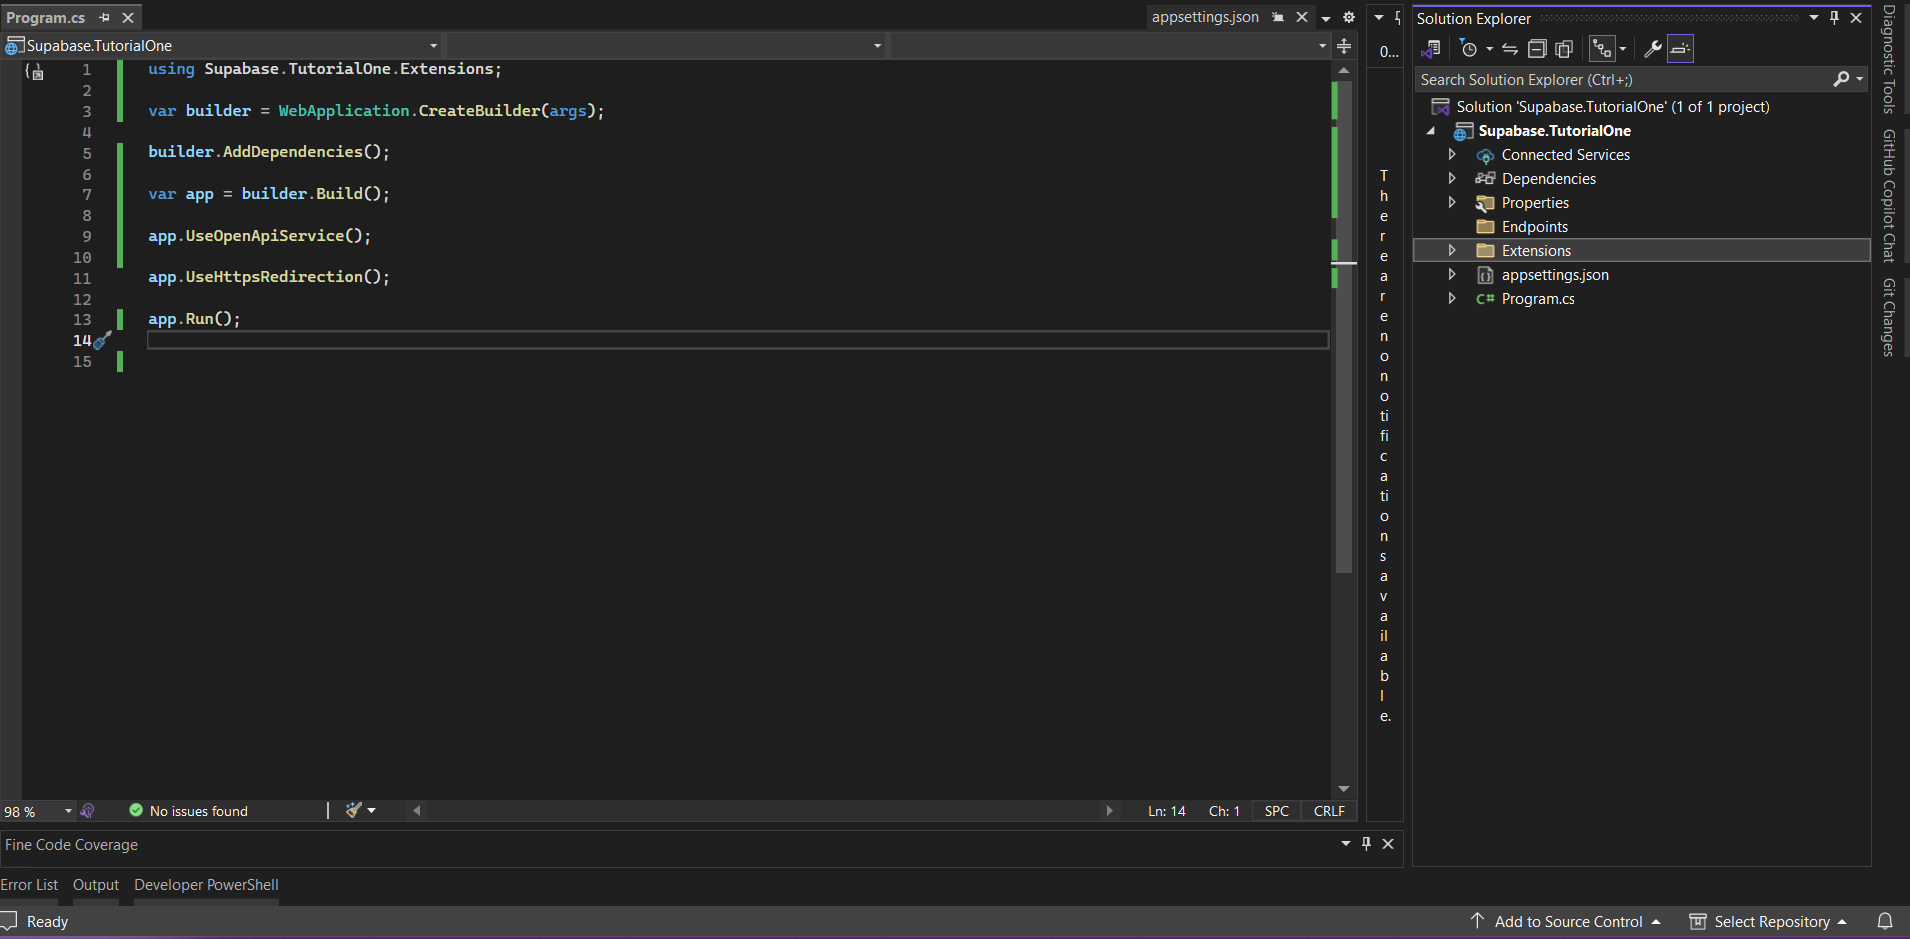Pin the Program.cs editor tab
This screenshot has width=1910, height=939.
(104, 18)
